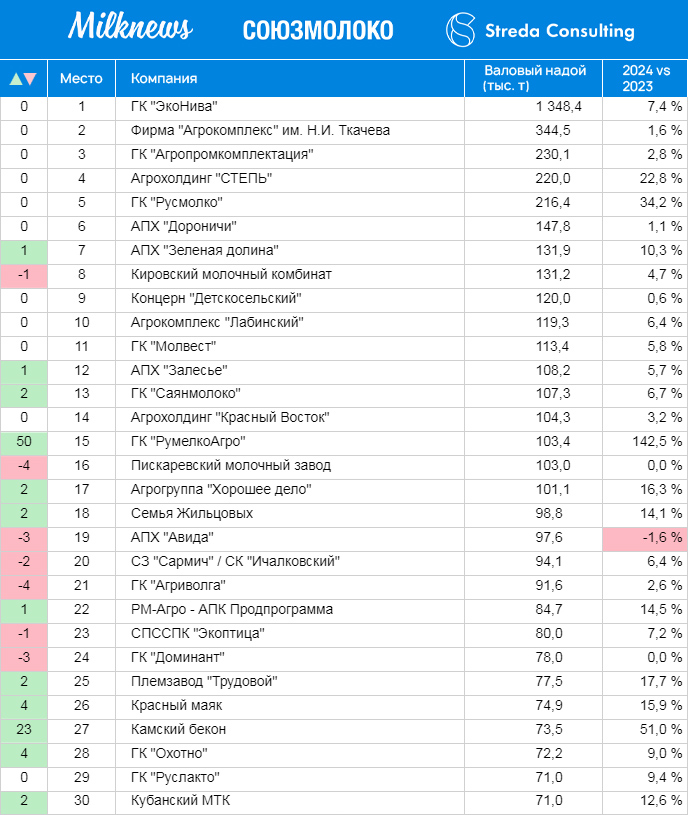Click АПХ "Залесье" cell
The height and width of the screenshot is (815, 688).
pos(290,370)
